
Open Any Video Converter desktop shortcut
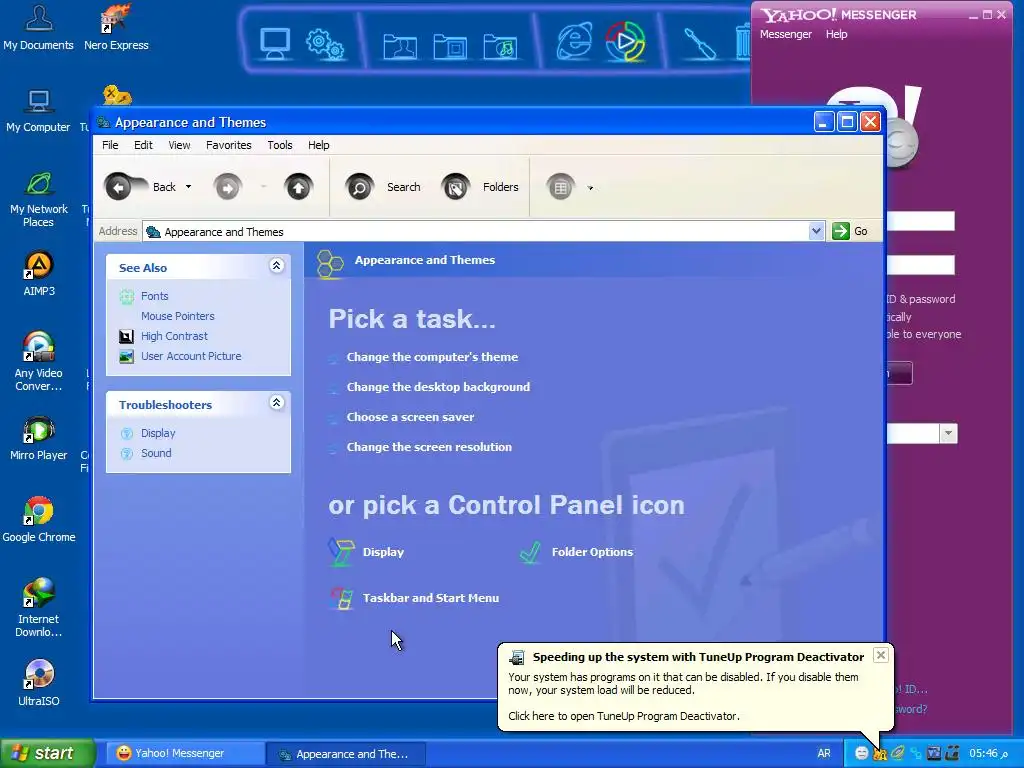[39, 362]
